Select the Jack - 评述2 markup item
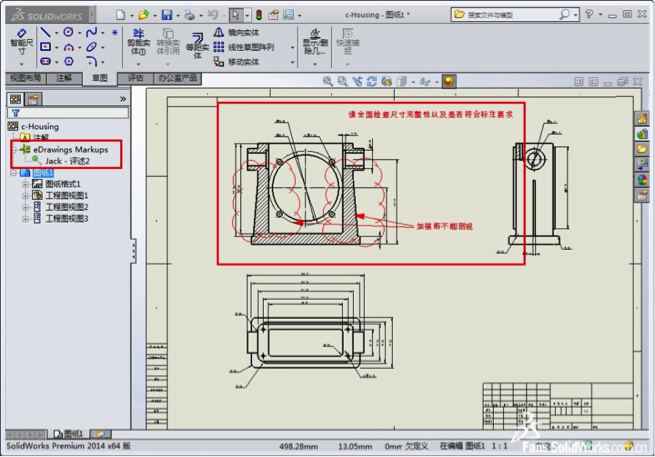655x457 pixels. pos(67,160)
